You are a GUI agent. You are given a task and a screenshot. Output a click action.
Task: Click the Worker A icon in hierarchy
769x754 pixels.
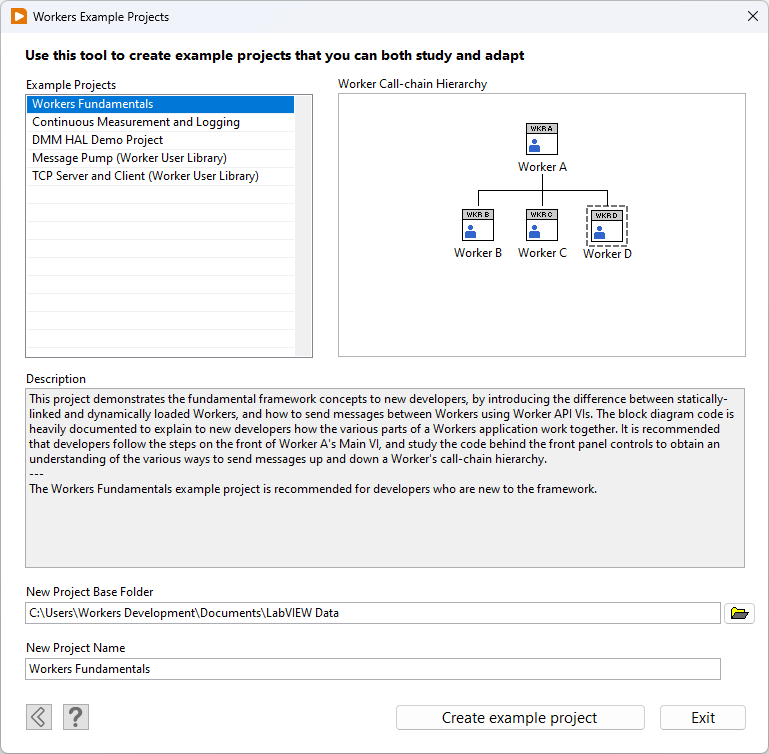(x=541, y=140)
